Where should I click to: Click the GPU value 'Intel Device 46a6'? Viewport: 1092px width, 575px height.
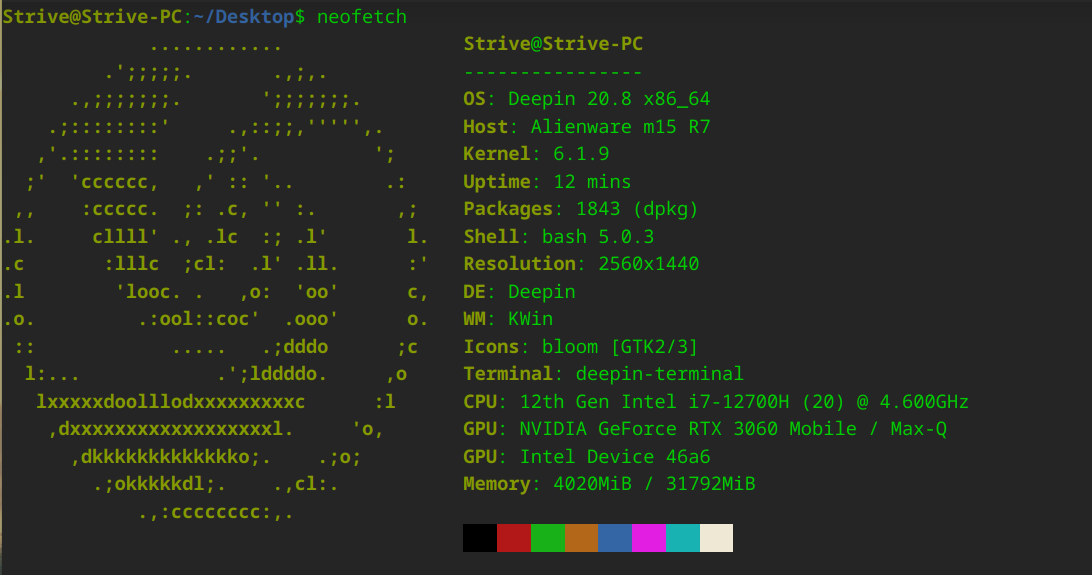615,457
